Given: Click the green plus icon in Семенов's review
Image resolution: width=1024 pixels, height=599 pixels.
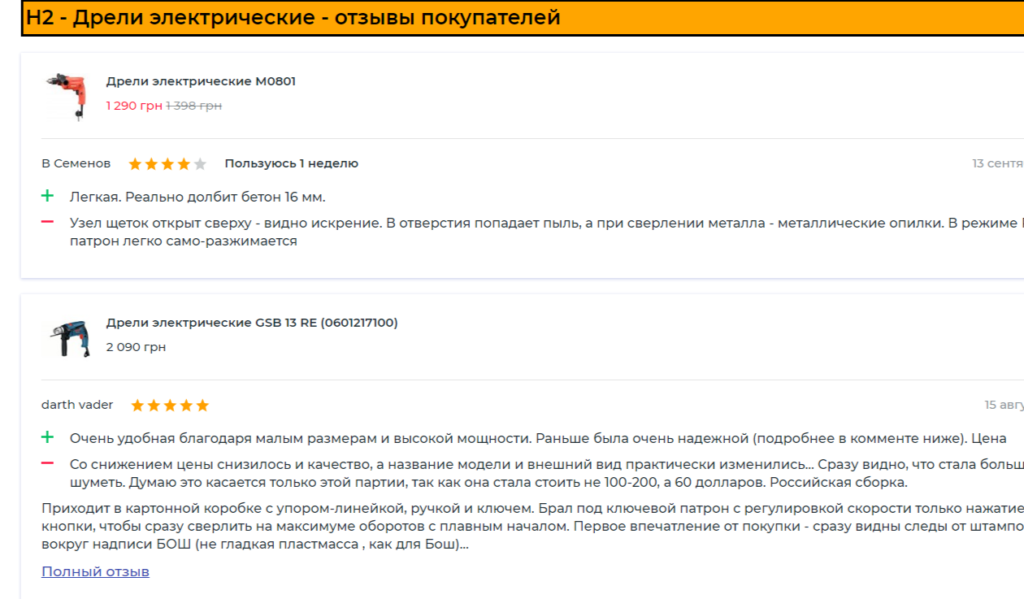Looking at the screenshot, I should (x=47, y=196).
